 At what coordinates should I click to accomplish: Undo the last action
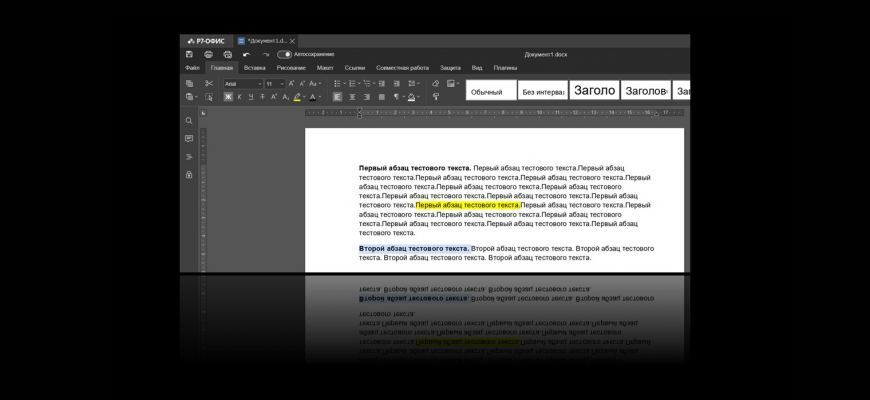point(246,54)
